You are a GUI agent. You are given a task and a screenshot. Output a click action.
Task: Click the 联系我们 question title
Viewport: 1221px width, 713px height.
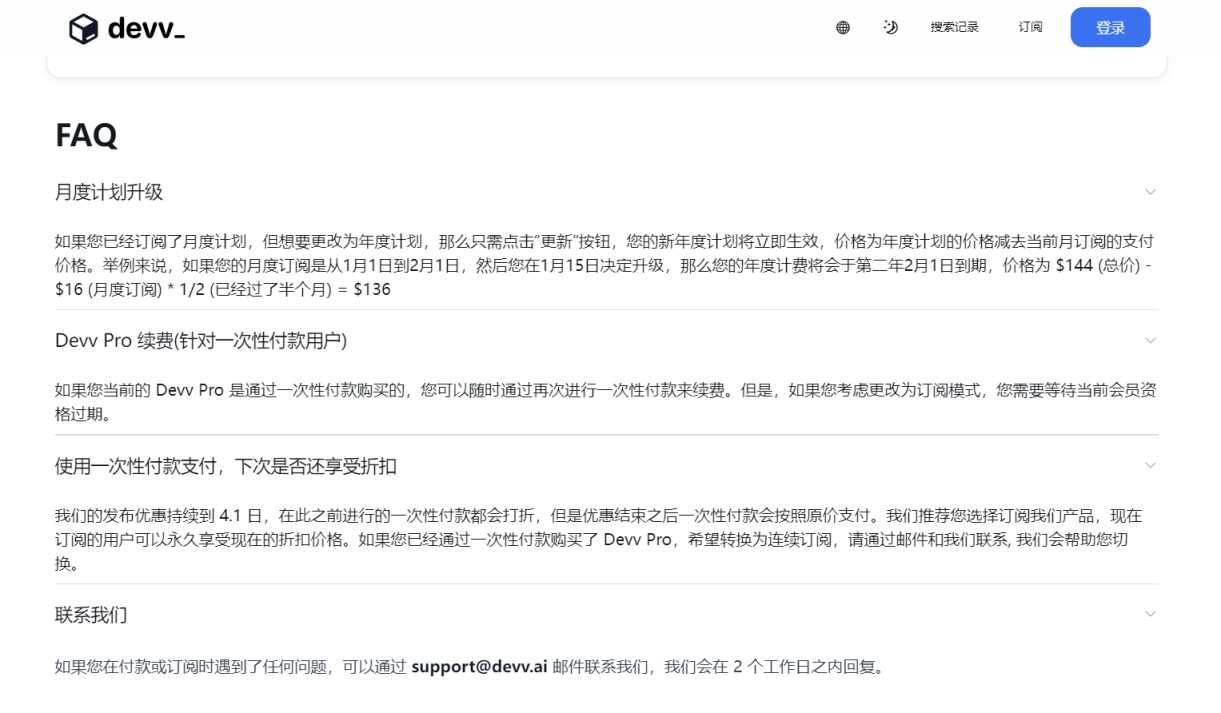point(91,614)
